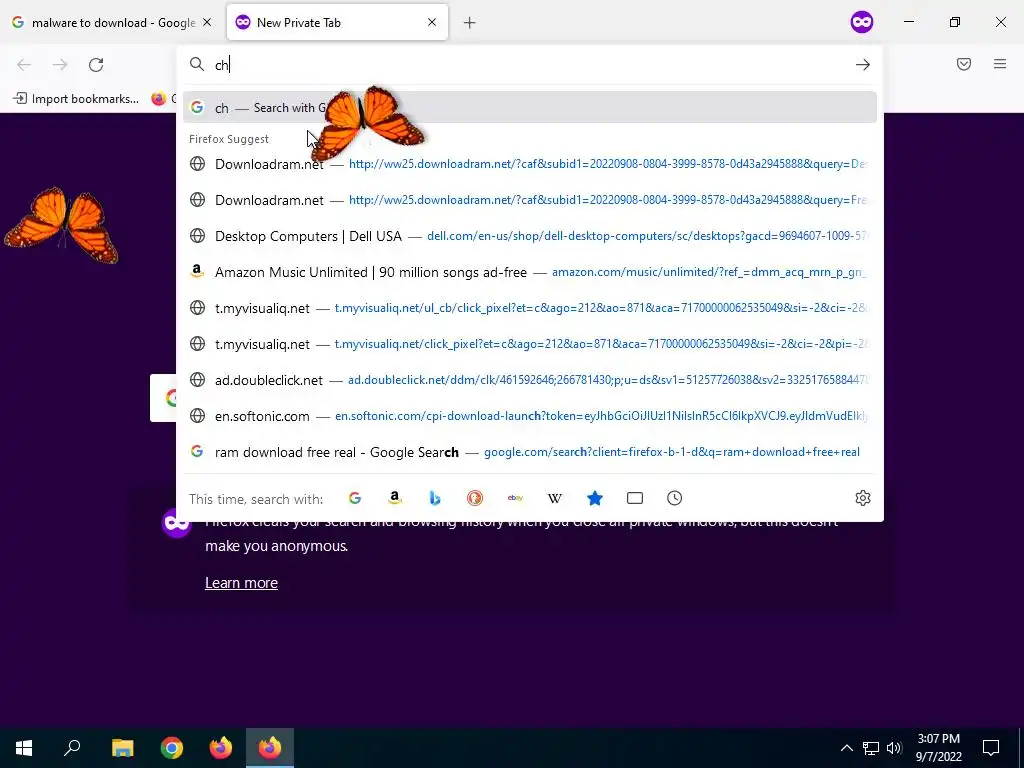Click active Firefox private window taskbar icon
The image size is (1024, 768).
click(x=270, y=747)
